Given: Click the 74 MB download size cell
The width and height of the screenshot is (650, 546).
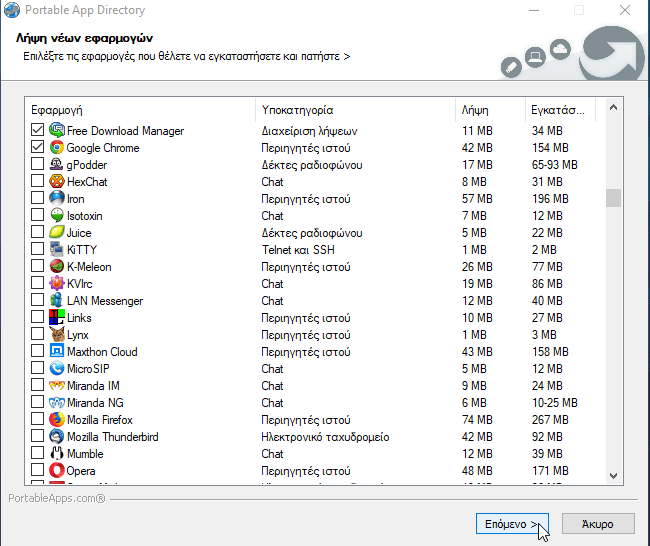Looking at the screenshot, I should (x=477, y=420).
